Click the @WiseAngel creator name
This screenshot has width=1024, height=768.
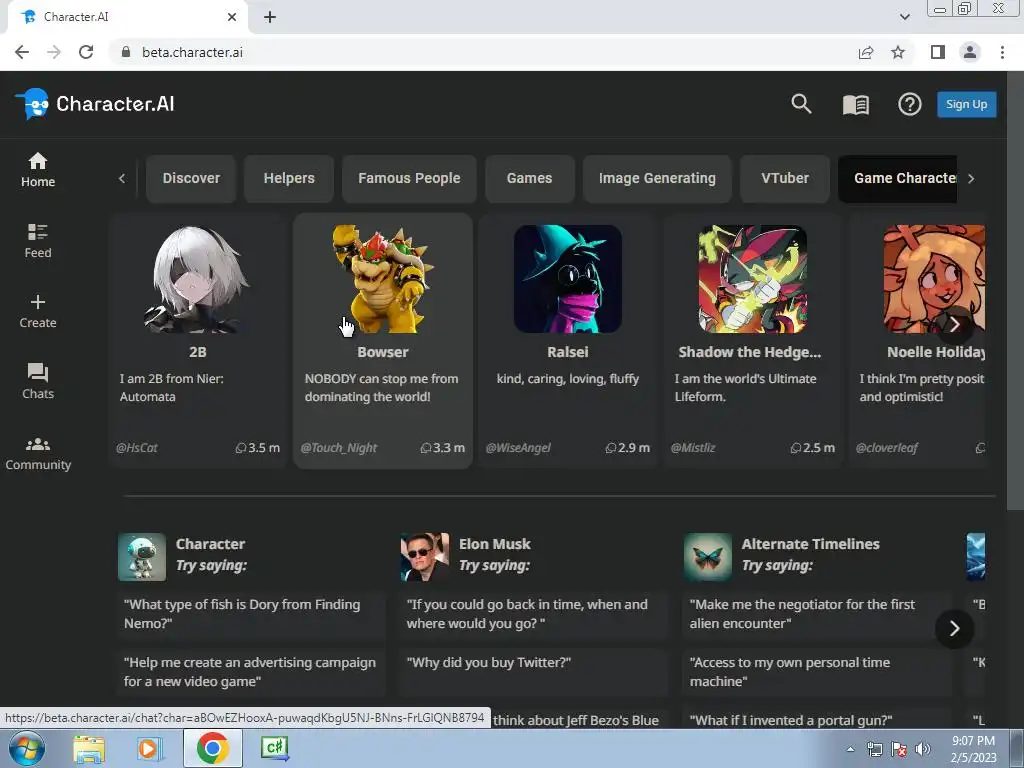click(x=518, y=448)
